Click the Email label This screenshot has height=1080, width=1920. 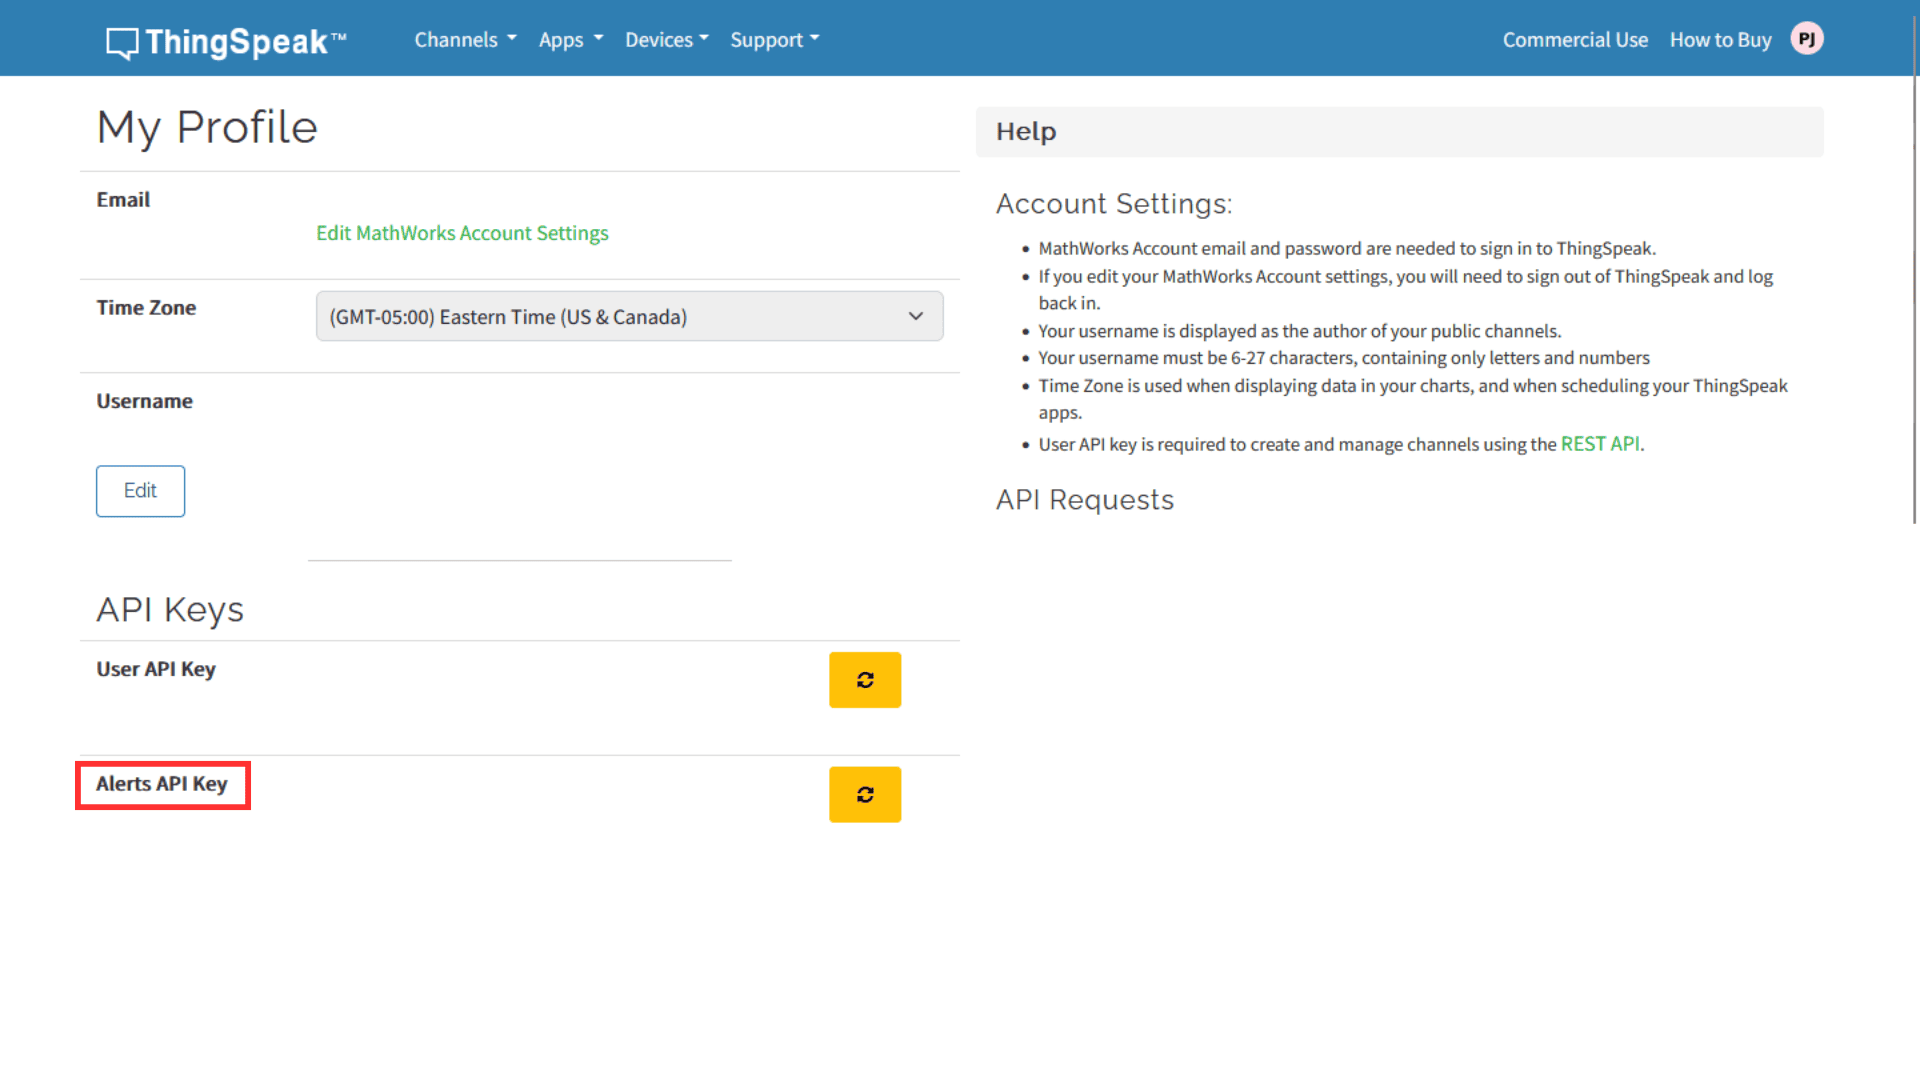123,200
